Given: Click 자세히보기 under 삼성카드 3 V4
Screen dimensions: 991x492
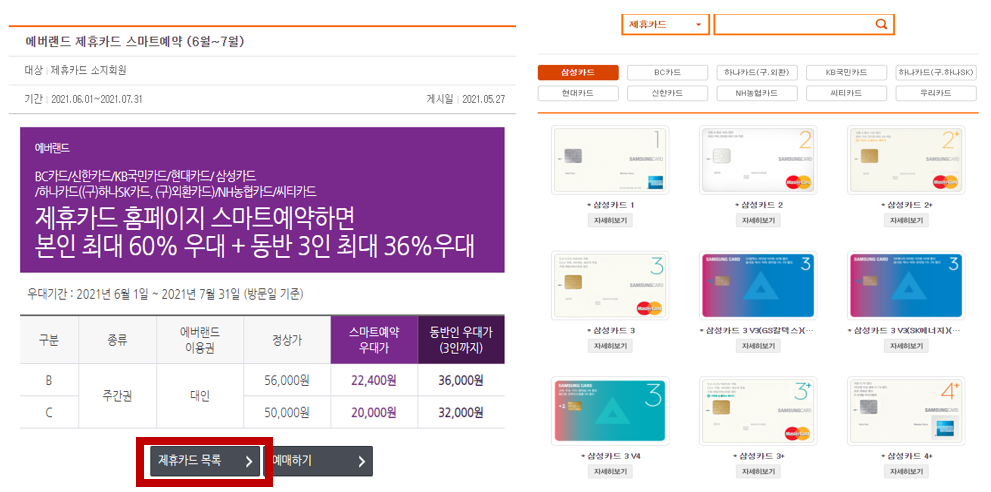Looking at the screenshot, I should click(x=610, y=472).
